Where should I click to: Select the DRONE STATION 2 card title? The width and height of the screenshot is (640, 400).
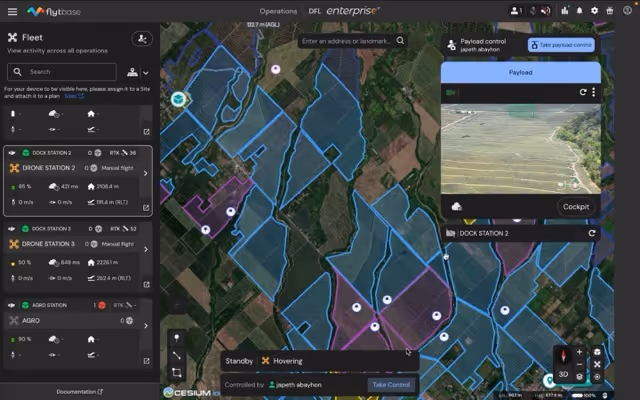pyautogui.click(x=49, y=168)
